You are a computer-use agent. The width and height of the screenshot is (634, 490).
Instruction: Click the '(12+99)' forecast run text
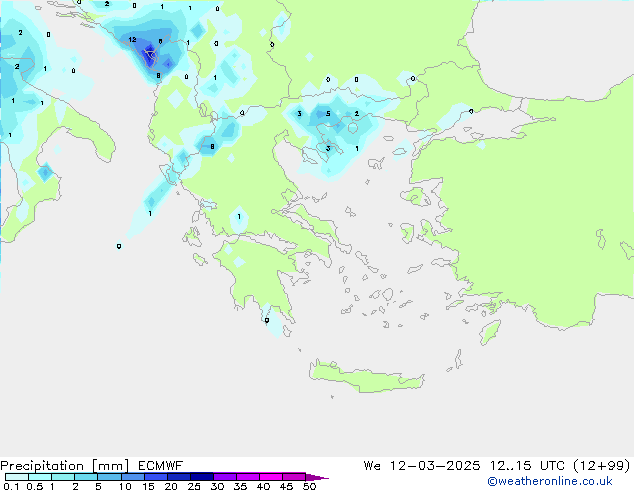(x=602, y=466)
